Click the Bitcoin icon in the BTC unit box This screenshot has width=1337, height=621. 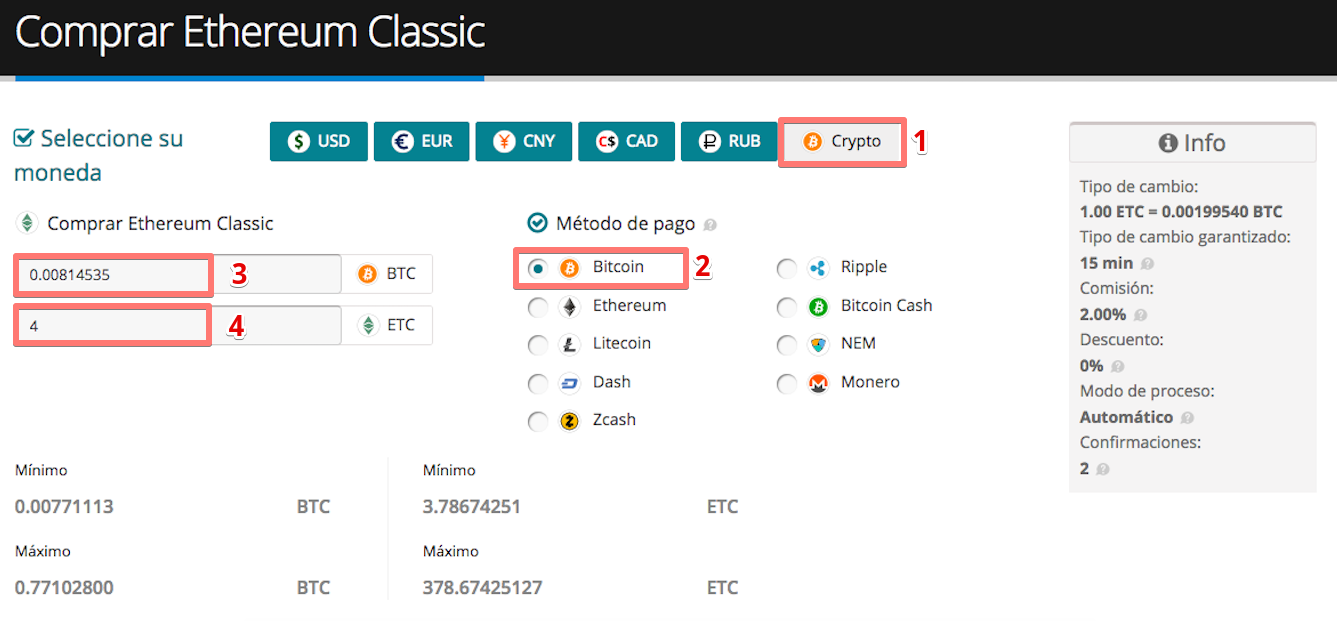pos(367,274)
